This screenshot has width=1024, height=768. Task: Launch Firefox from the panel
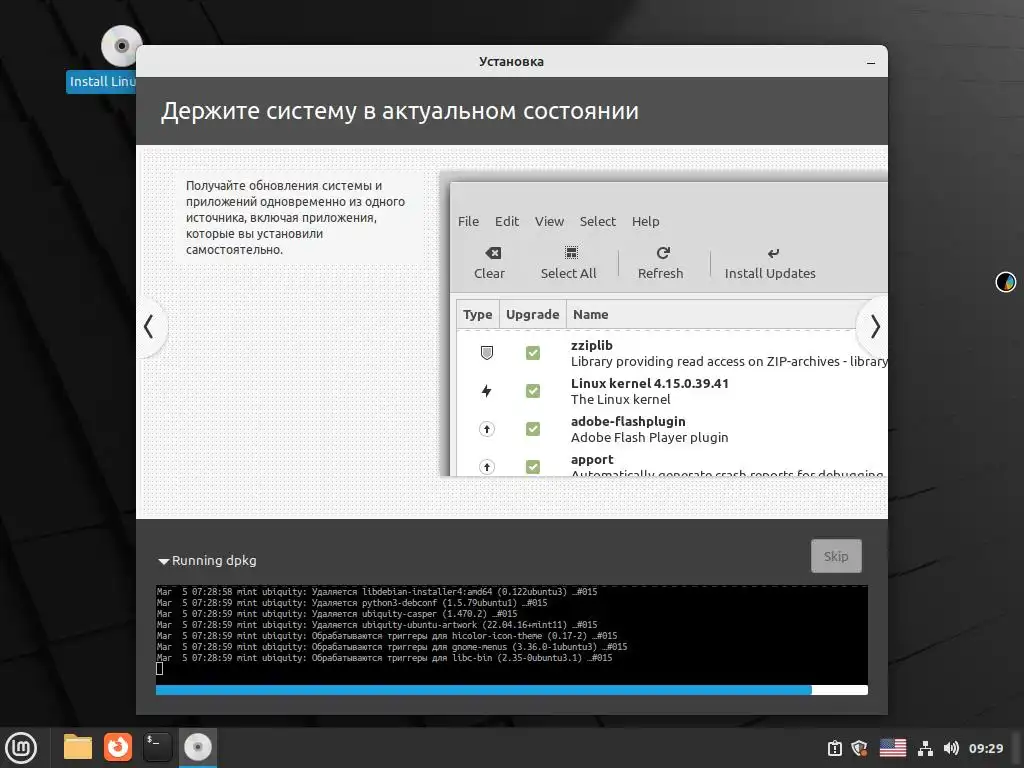[118, 747]
